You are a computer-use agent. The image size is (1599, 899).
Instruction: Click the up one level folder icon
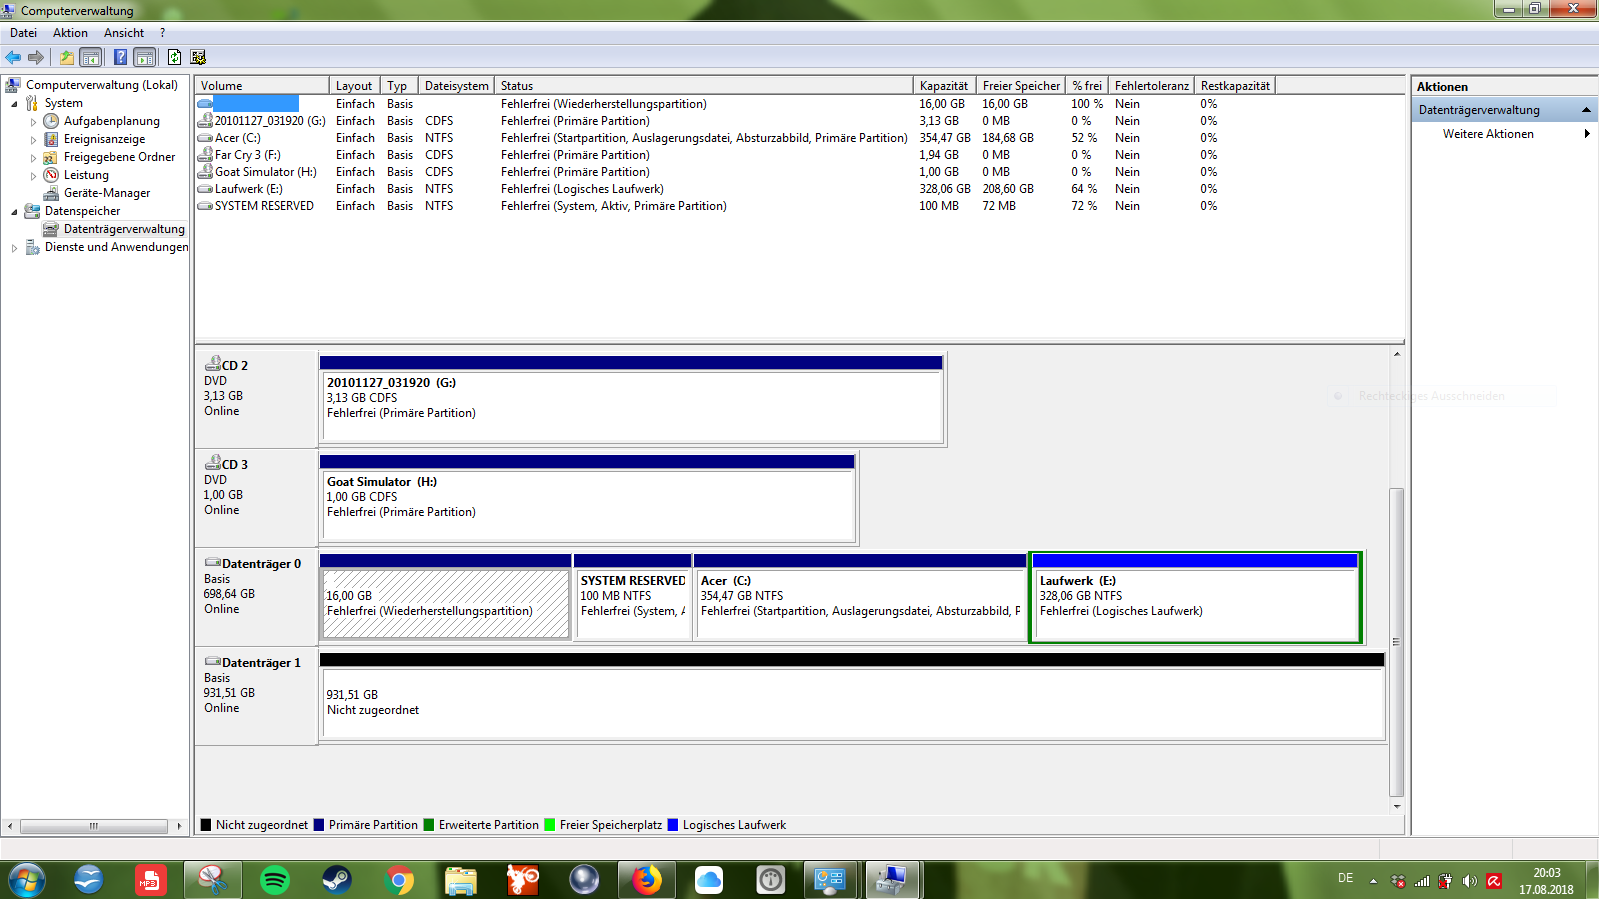click(x=66, y=57)
